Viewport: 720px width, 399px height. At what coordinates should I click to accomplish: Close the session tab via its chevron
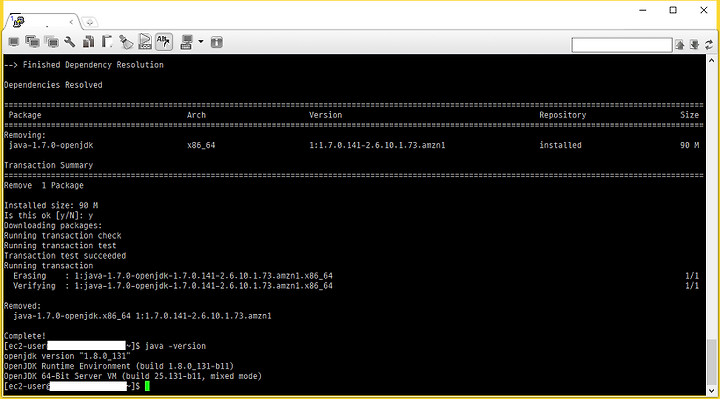coord(71,22)
